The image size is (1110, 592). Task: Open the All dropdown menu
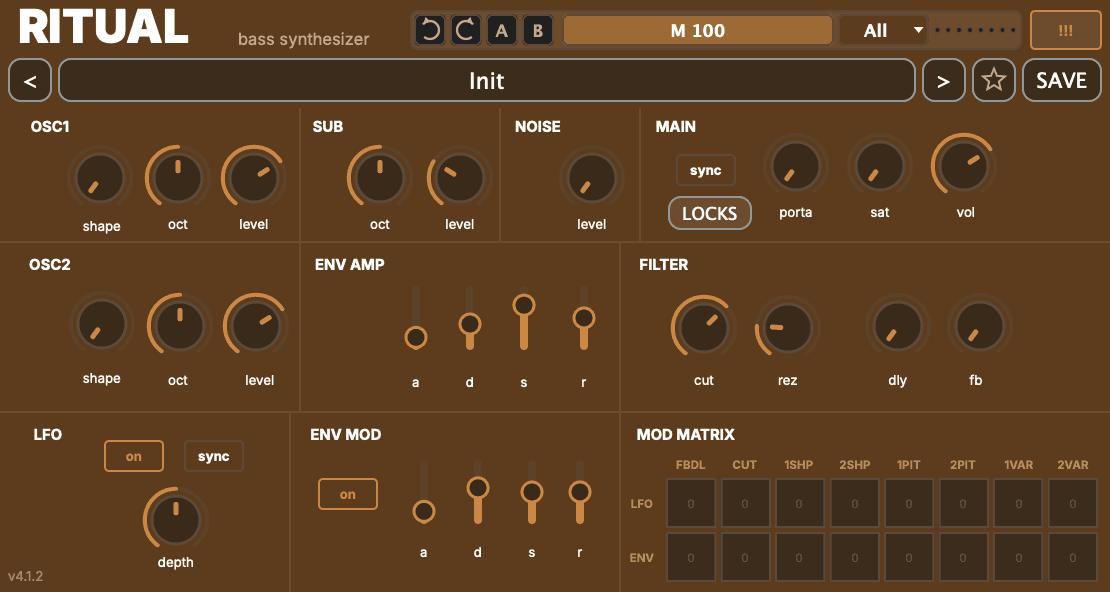coord(883,30)
